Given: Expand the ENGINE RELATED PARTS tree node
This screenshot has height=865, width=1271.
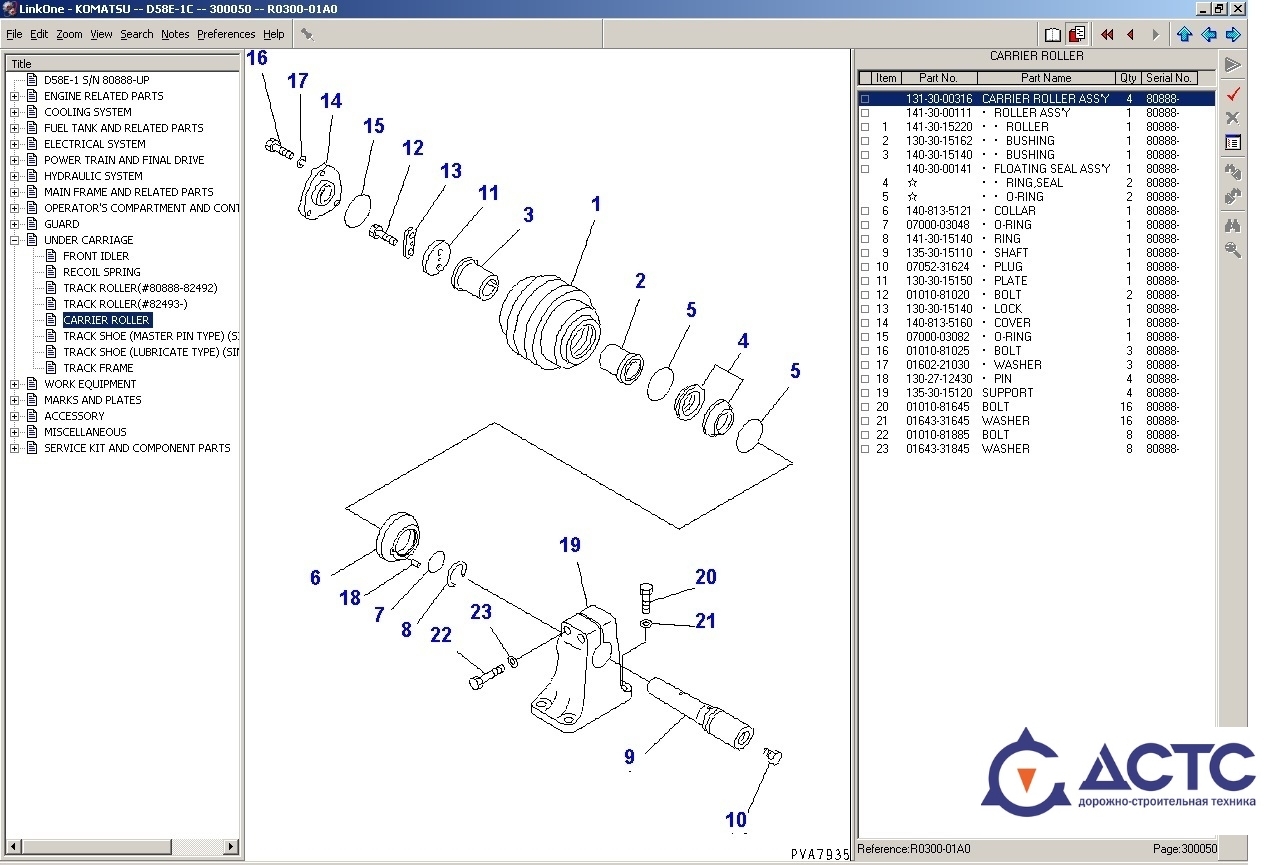Looking at the screenshot, I should (15, 96).
